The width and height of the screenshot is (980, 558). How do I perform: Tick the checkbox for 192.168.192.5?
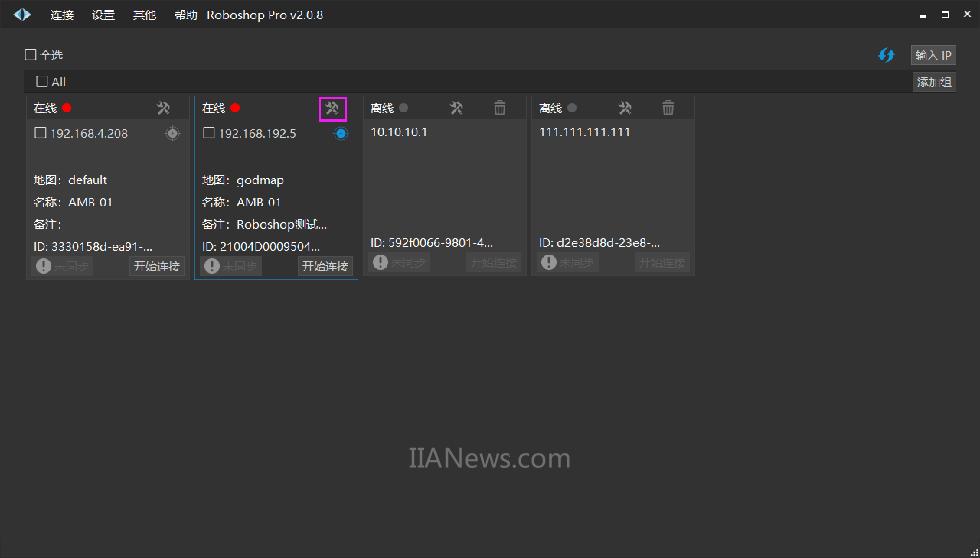pyautogui.click(x=209, y=133)
